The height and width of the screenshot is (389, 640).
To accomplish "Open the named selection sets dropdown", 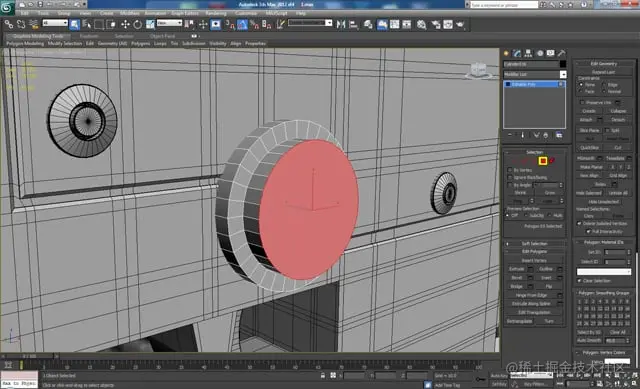I will (310, 23).
